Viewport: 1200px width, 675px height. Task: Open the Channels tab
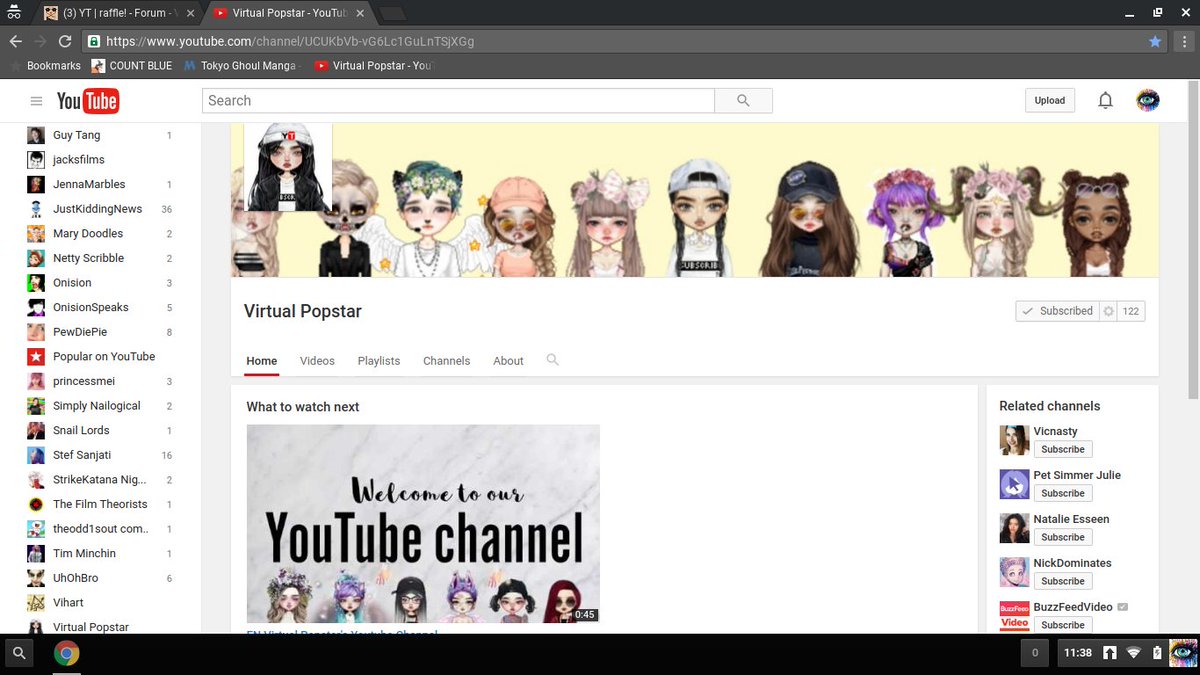[446, 361]
